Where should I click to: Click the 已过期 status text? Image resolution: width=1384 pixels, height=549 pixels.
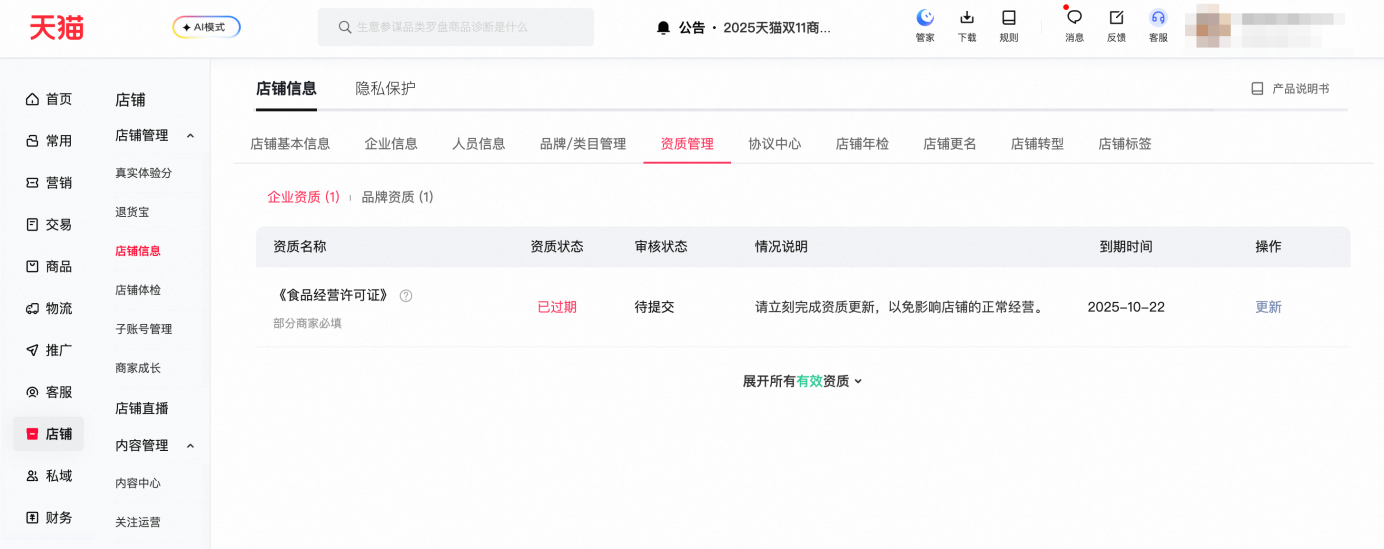coord(557,307)
